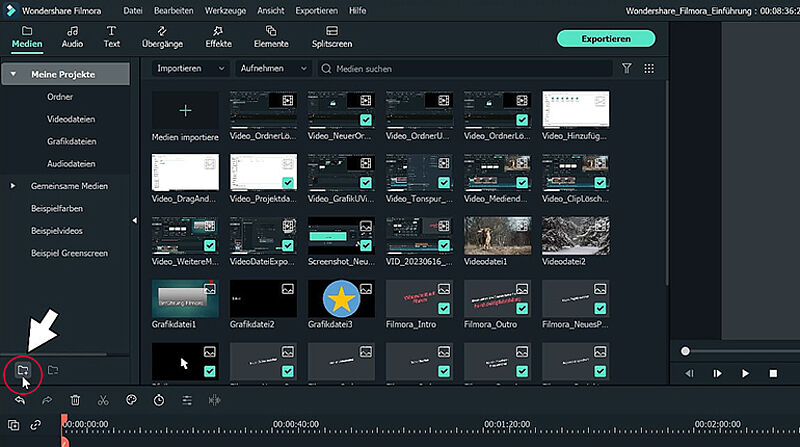Click the filter funnel icon
800x447 pixels.
pos(627,68)
